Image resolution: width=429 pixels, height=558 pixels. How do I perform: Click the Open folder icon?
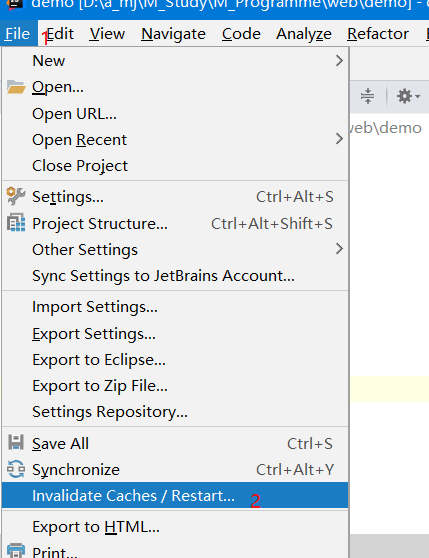[x=16, y=87]
